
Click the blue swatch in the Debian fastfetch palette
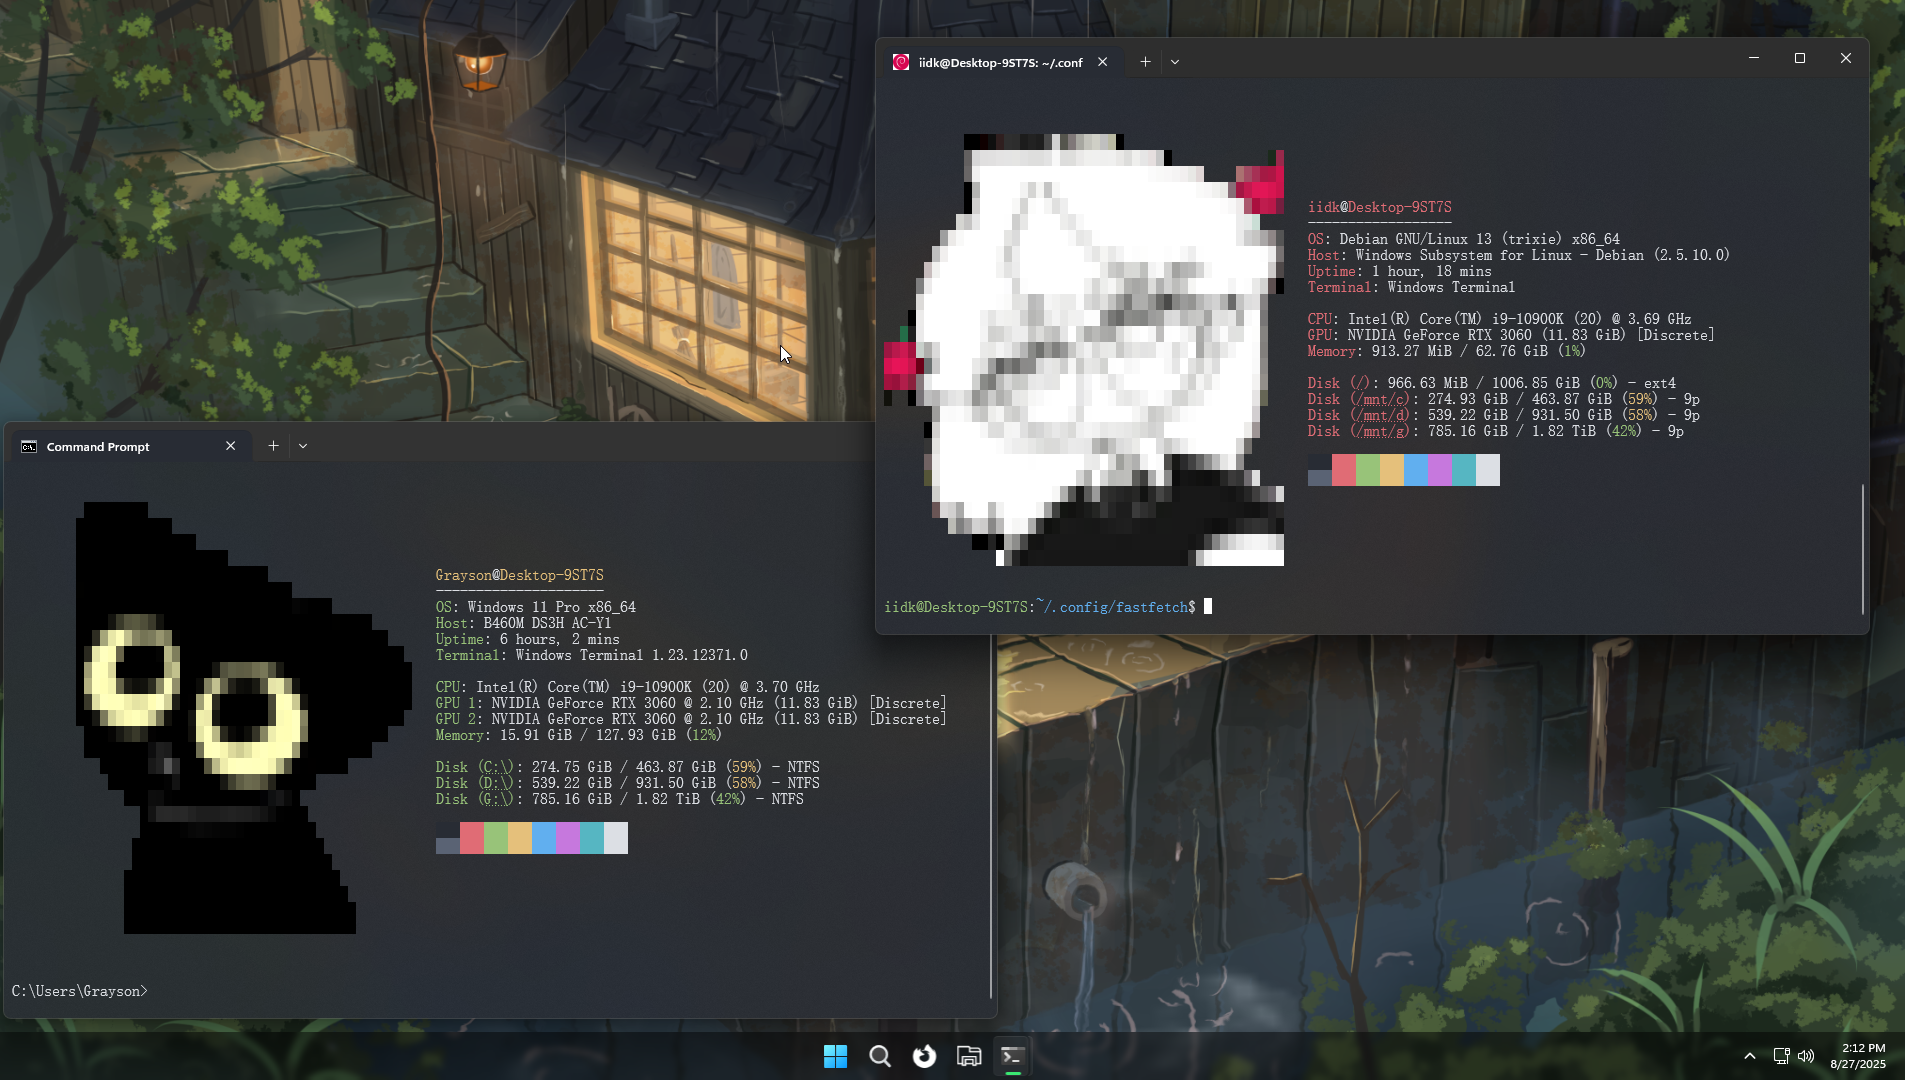pyautogui.click(x=1416, y=470)
